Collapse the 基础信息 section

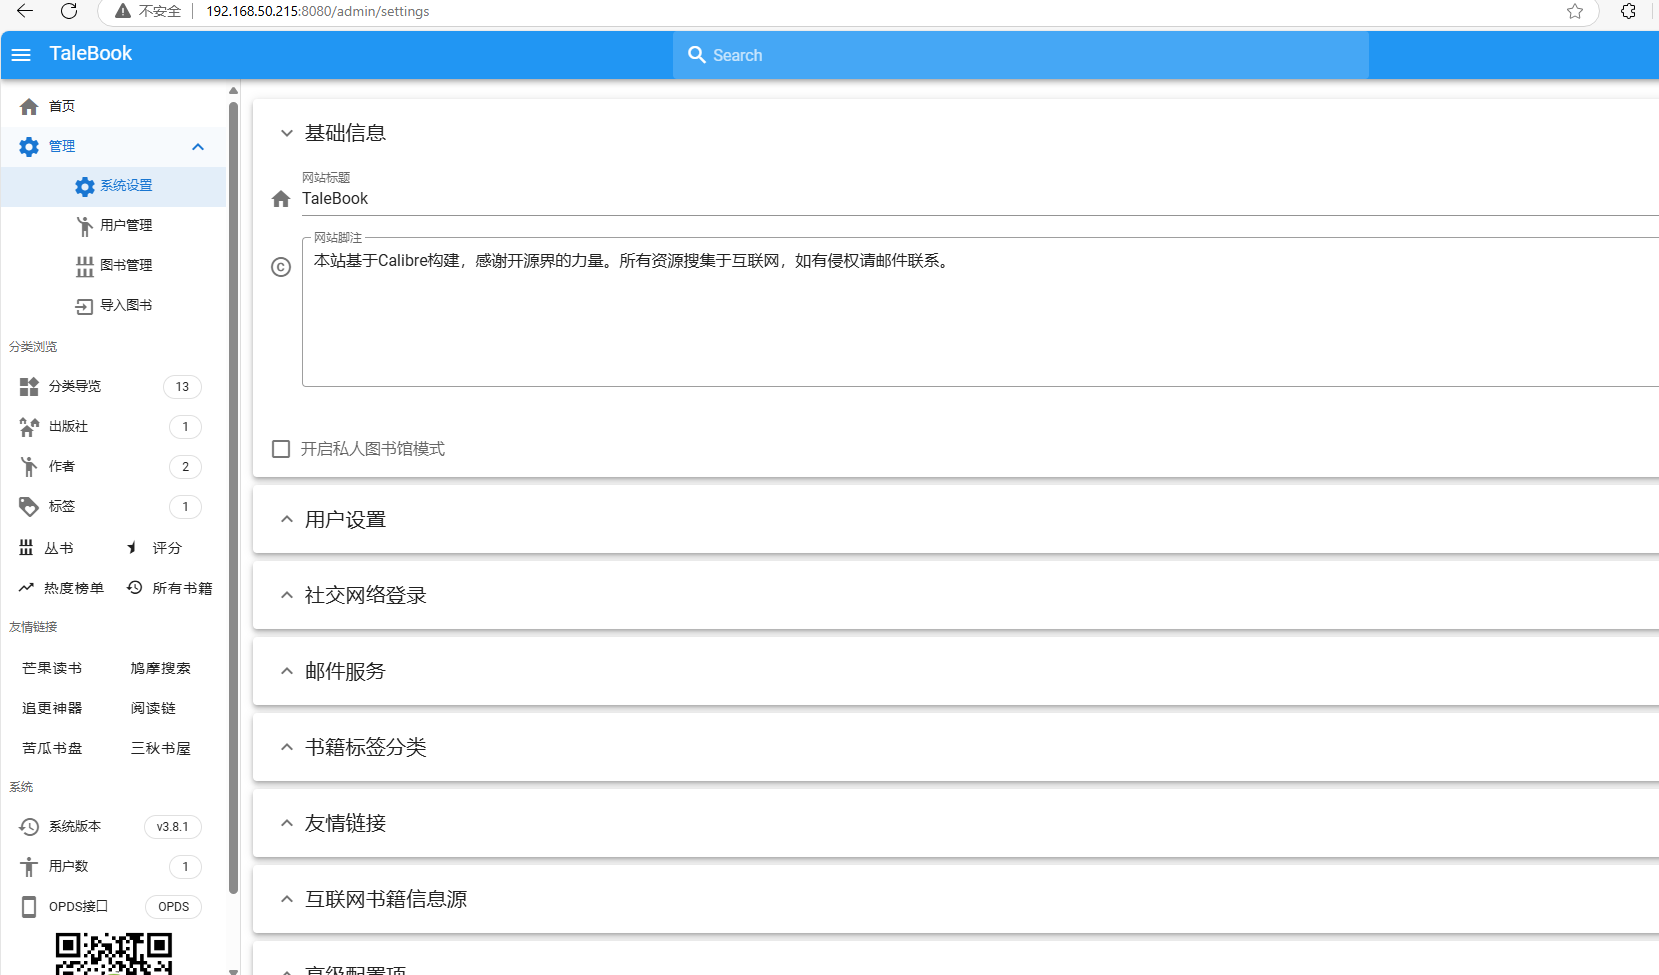coord(286,133)
